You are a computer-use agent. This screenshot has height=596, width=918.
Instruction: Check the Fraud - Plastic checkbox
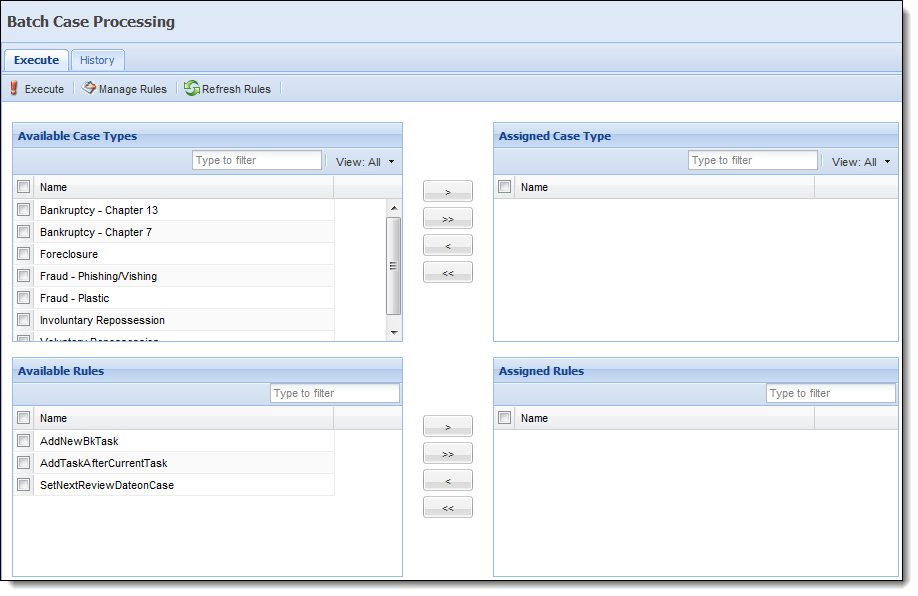pos(23,297)
